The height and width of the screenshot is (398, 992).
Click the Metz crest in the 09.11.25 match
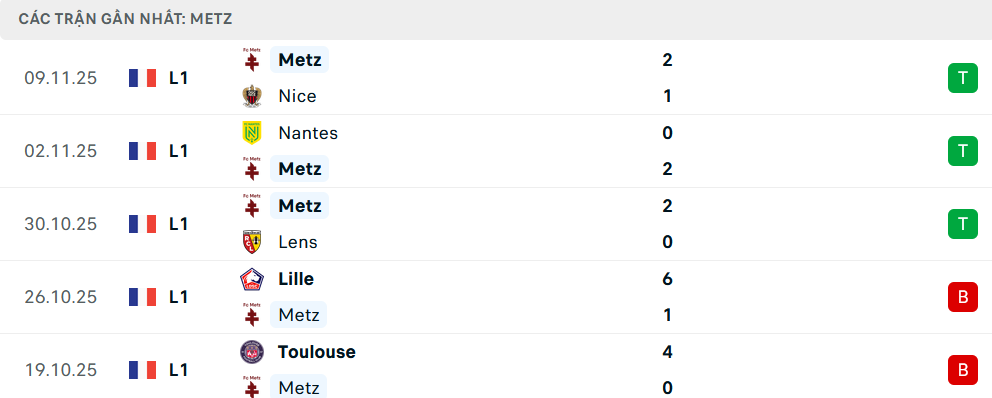[252, 59]
